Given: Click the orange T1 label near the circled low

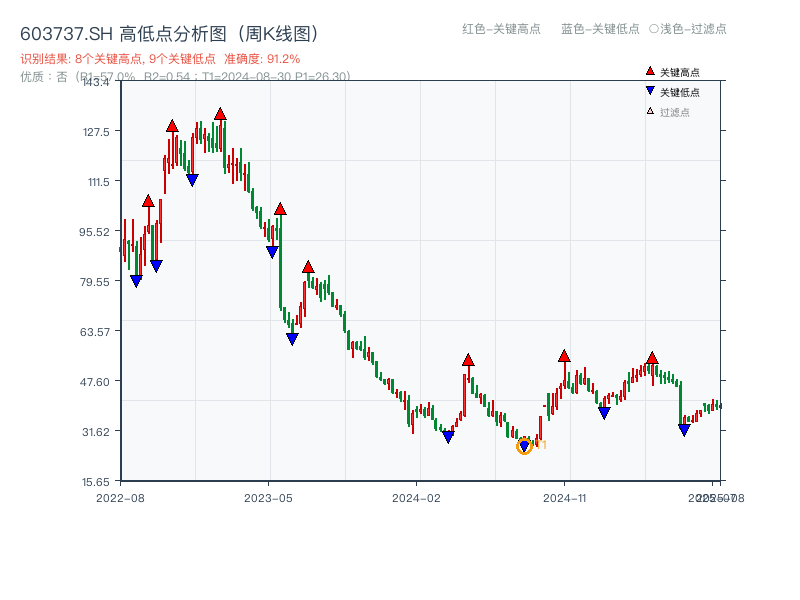Looking at the screenshot, I should pos(542,445).
